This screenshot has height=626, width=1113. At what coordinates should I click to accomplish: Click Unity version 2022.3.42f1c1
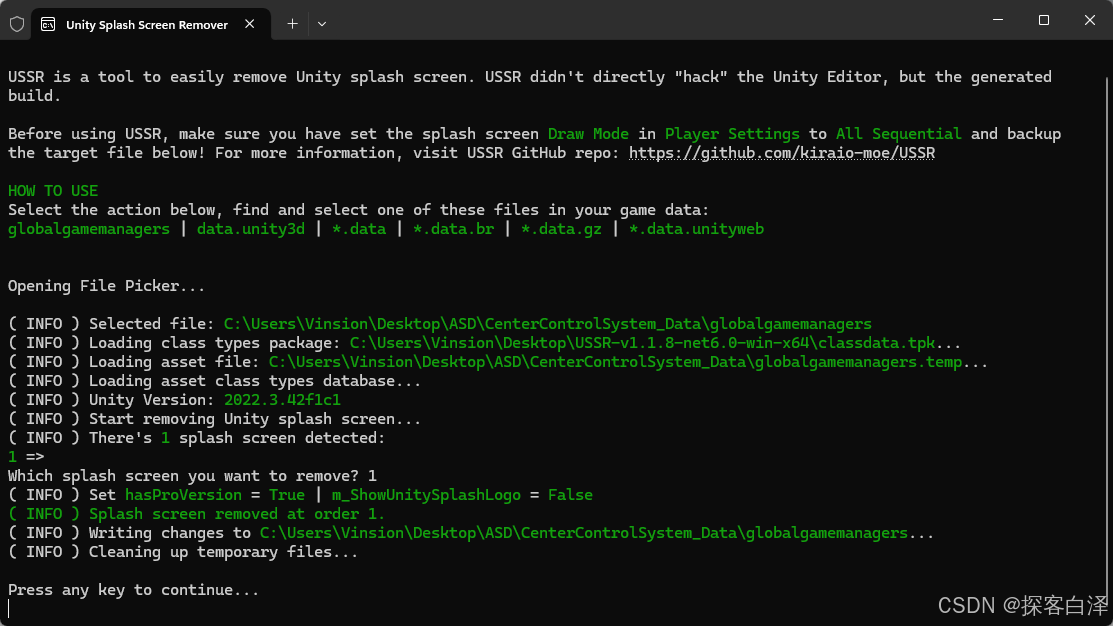283,400
